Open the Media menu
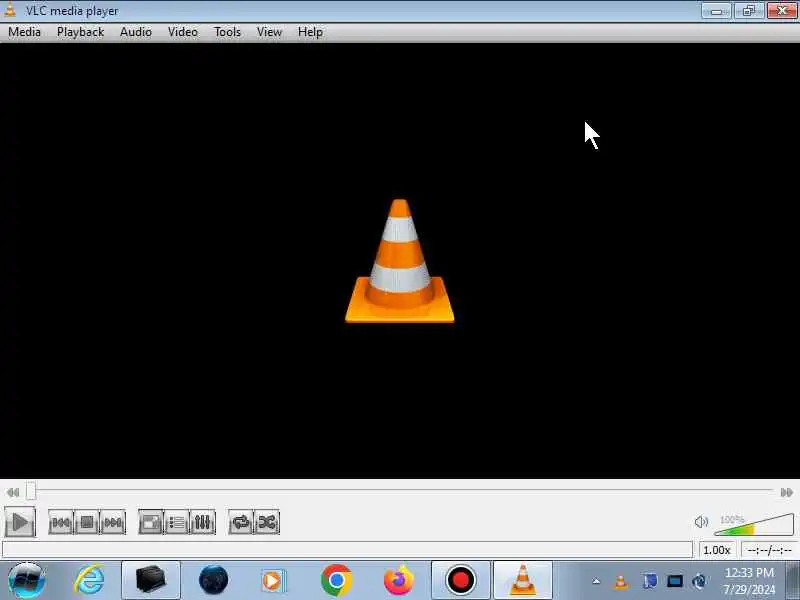The image size is (800, 600). [24, 32]
